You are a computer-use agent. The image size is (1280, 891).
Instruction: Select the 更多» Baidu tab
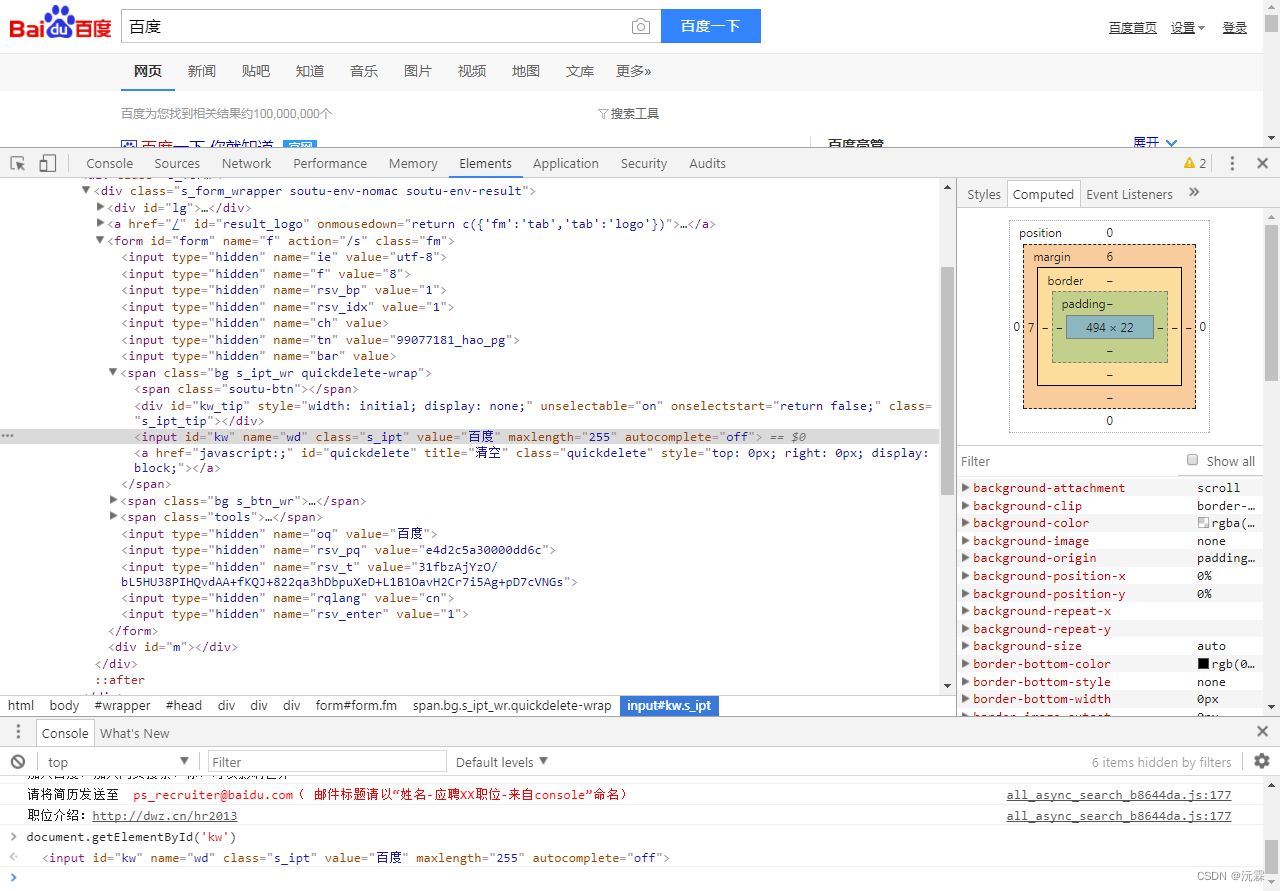tap(634, 71)
